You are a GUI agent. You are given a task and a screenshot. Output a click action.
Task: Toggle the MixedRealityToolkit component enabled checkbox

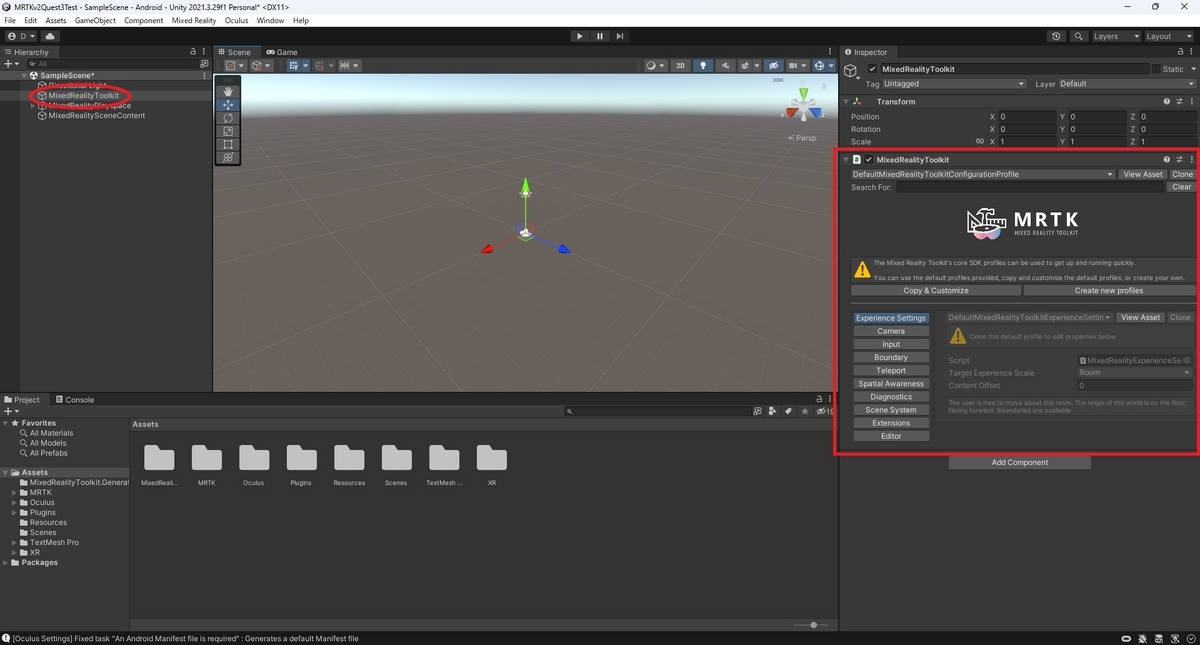click(869, 160)
